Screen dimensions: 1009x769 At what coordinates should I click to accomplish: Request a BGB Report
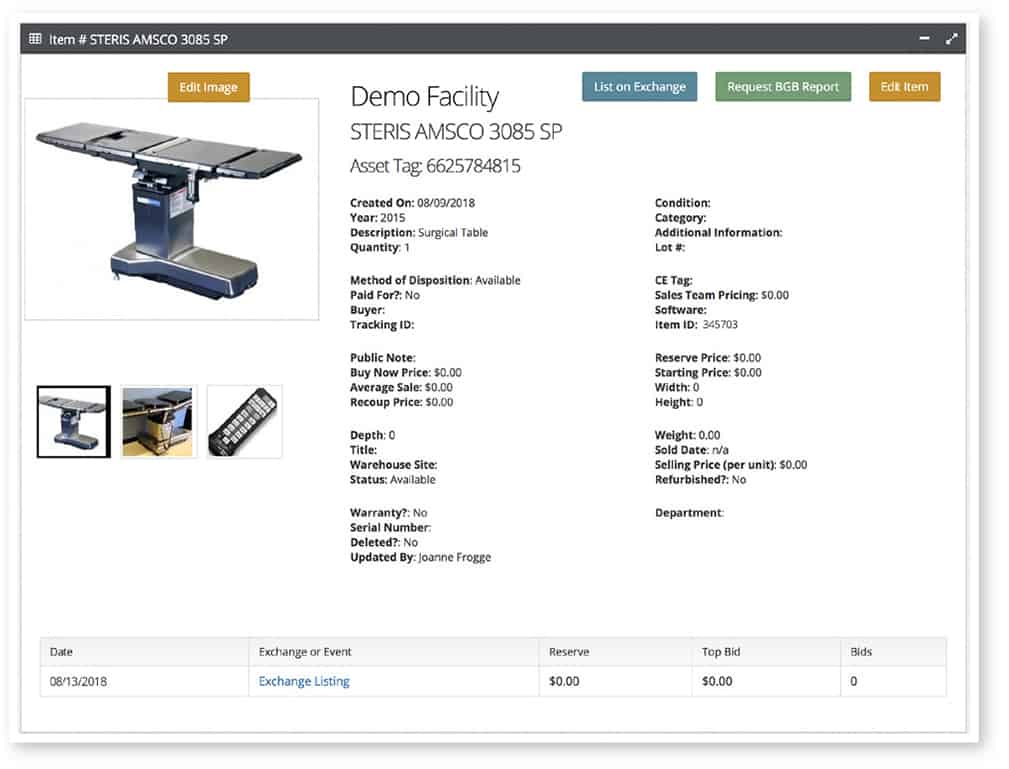(783, 87)
